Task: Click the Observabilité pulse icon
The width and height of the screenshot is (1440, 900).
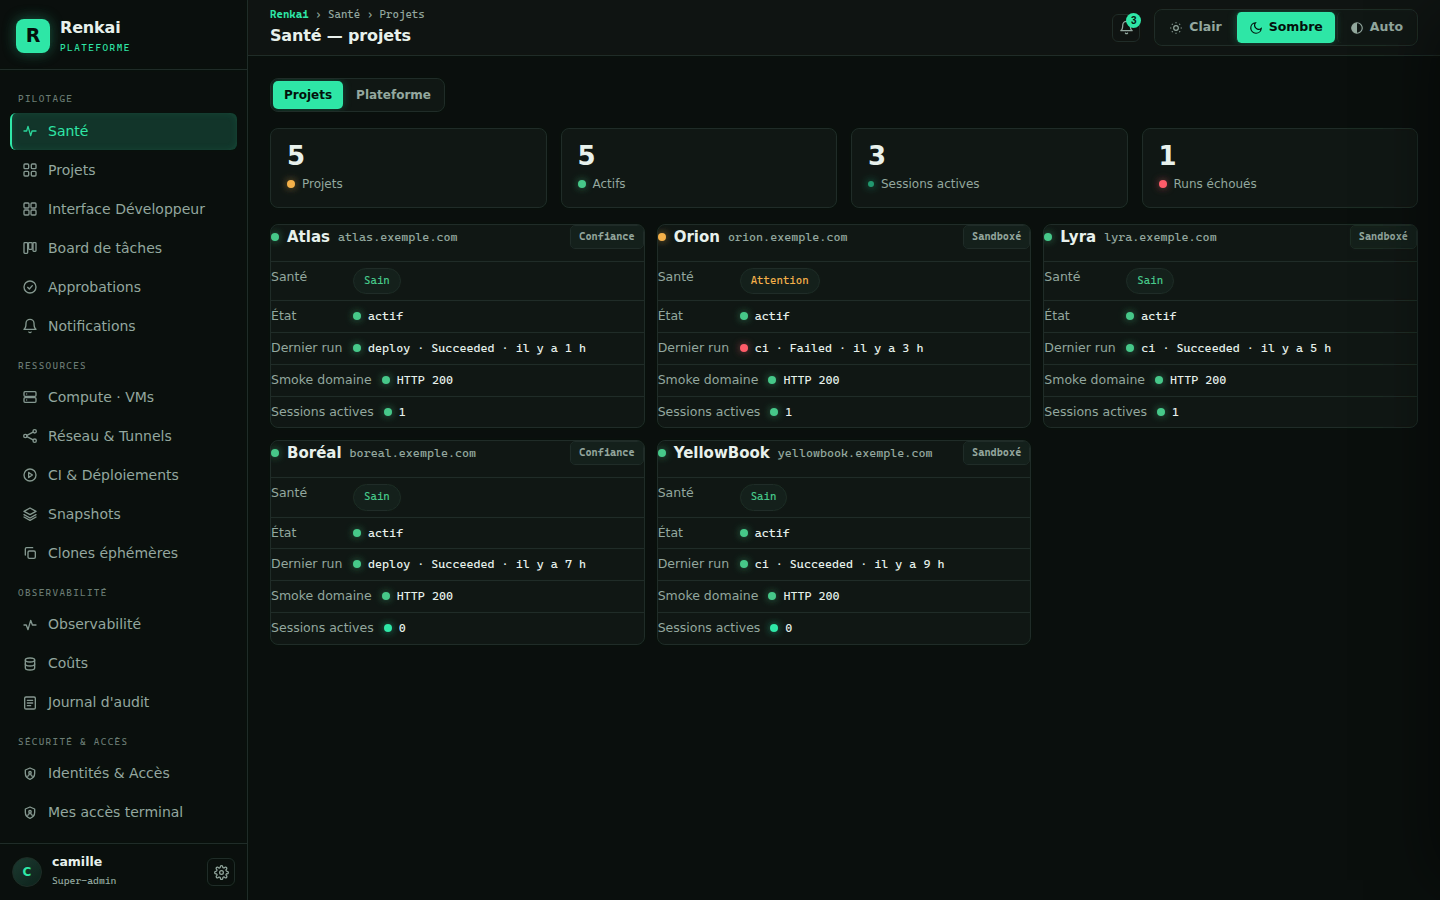Action: [x=30, y=624]
